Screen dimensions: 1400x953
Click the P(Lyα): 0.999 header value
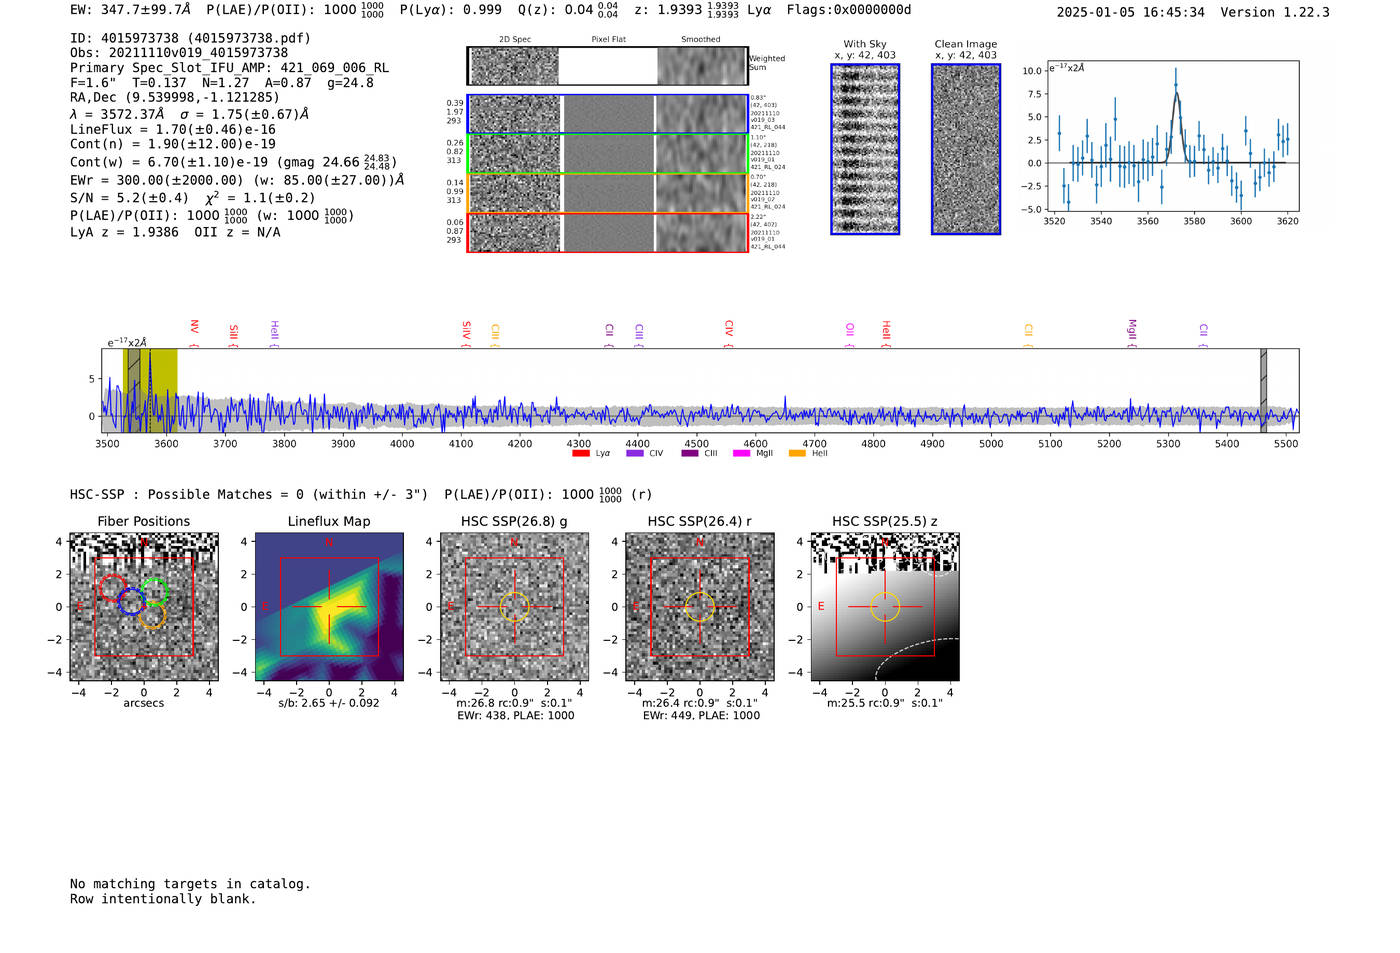pyautogui.click(x=451, y=10)
